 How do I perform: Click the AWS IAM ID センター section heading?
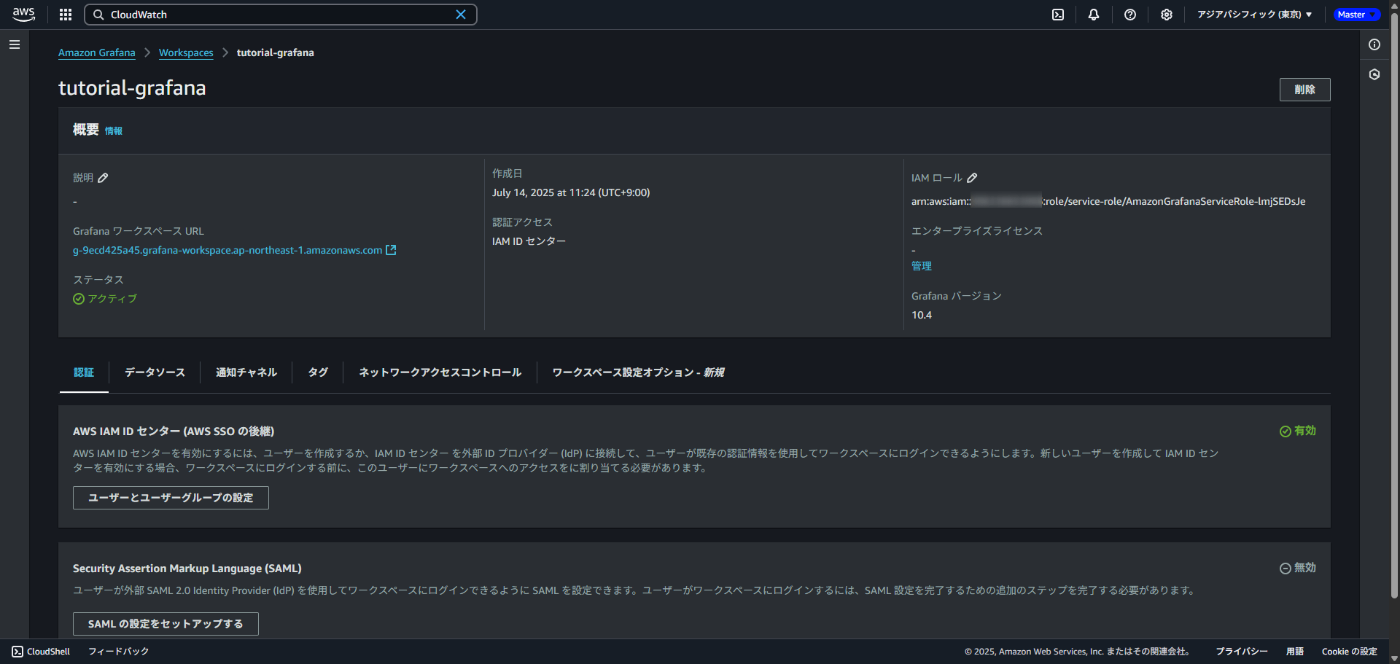tap(173, 431)
